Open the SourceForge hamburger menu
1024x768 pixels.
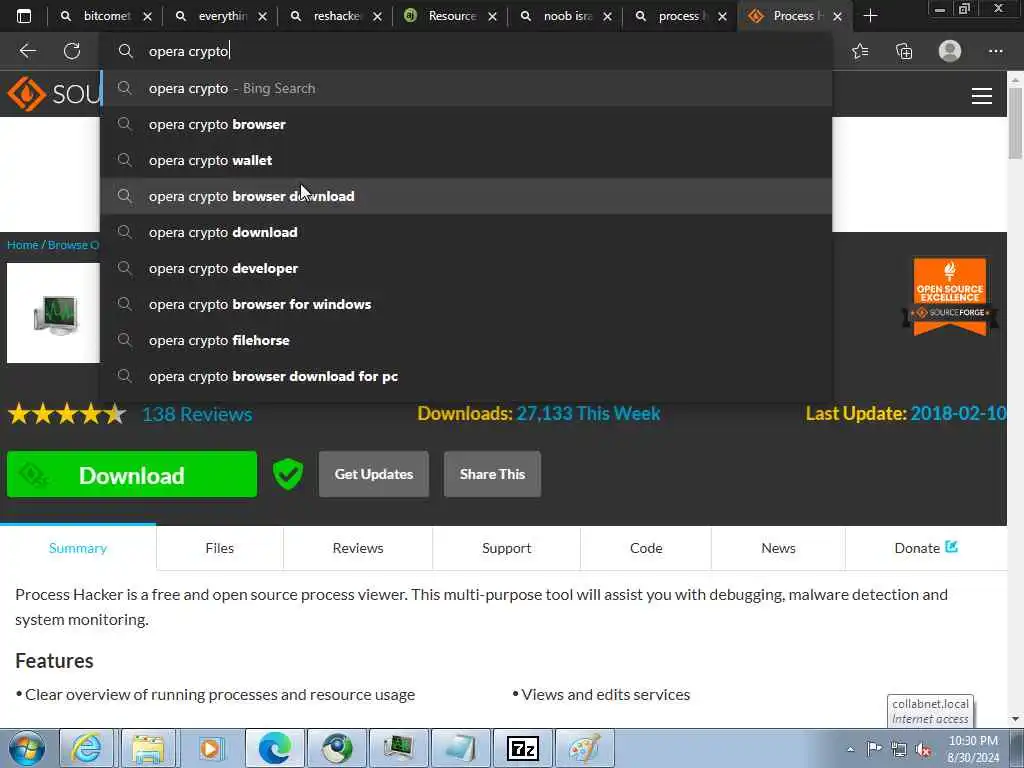(982, 96)
